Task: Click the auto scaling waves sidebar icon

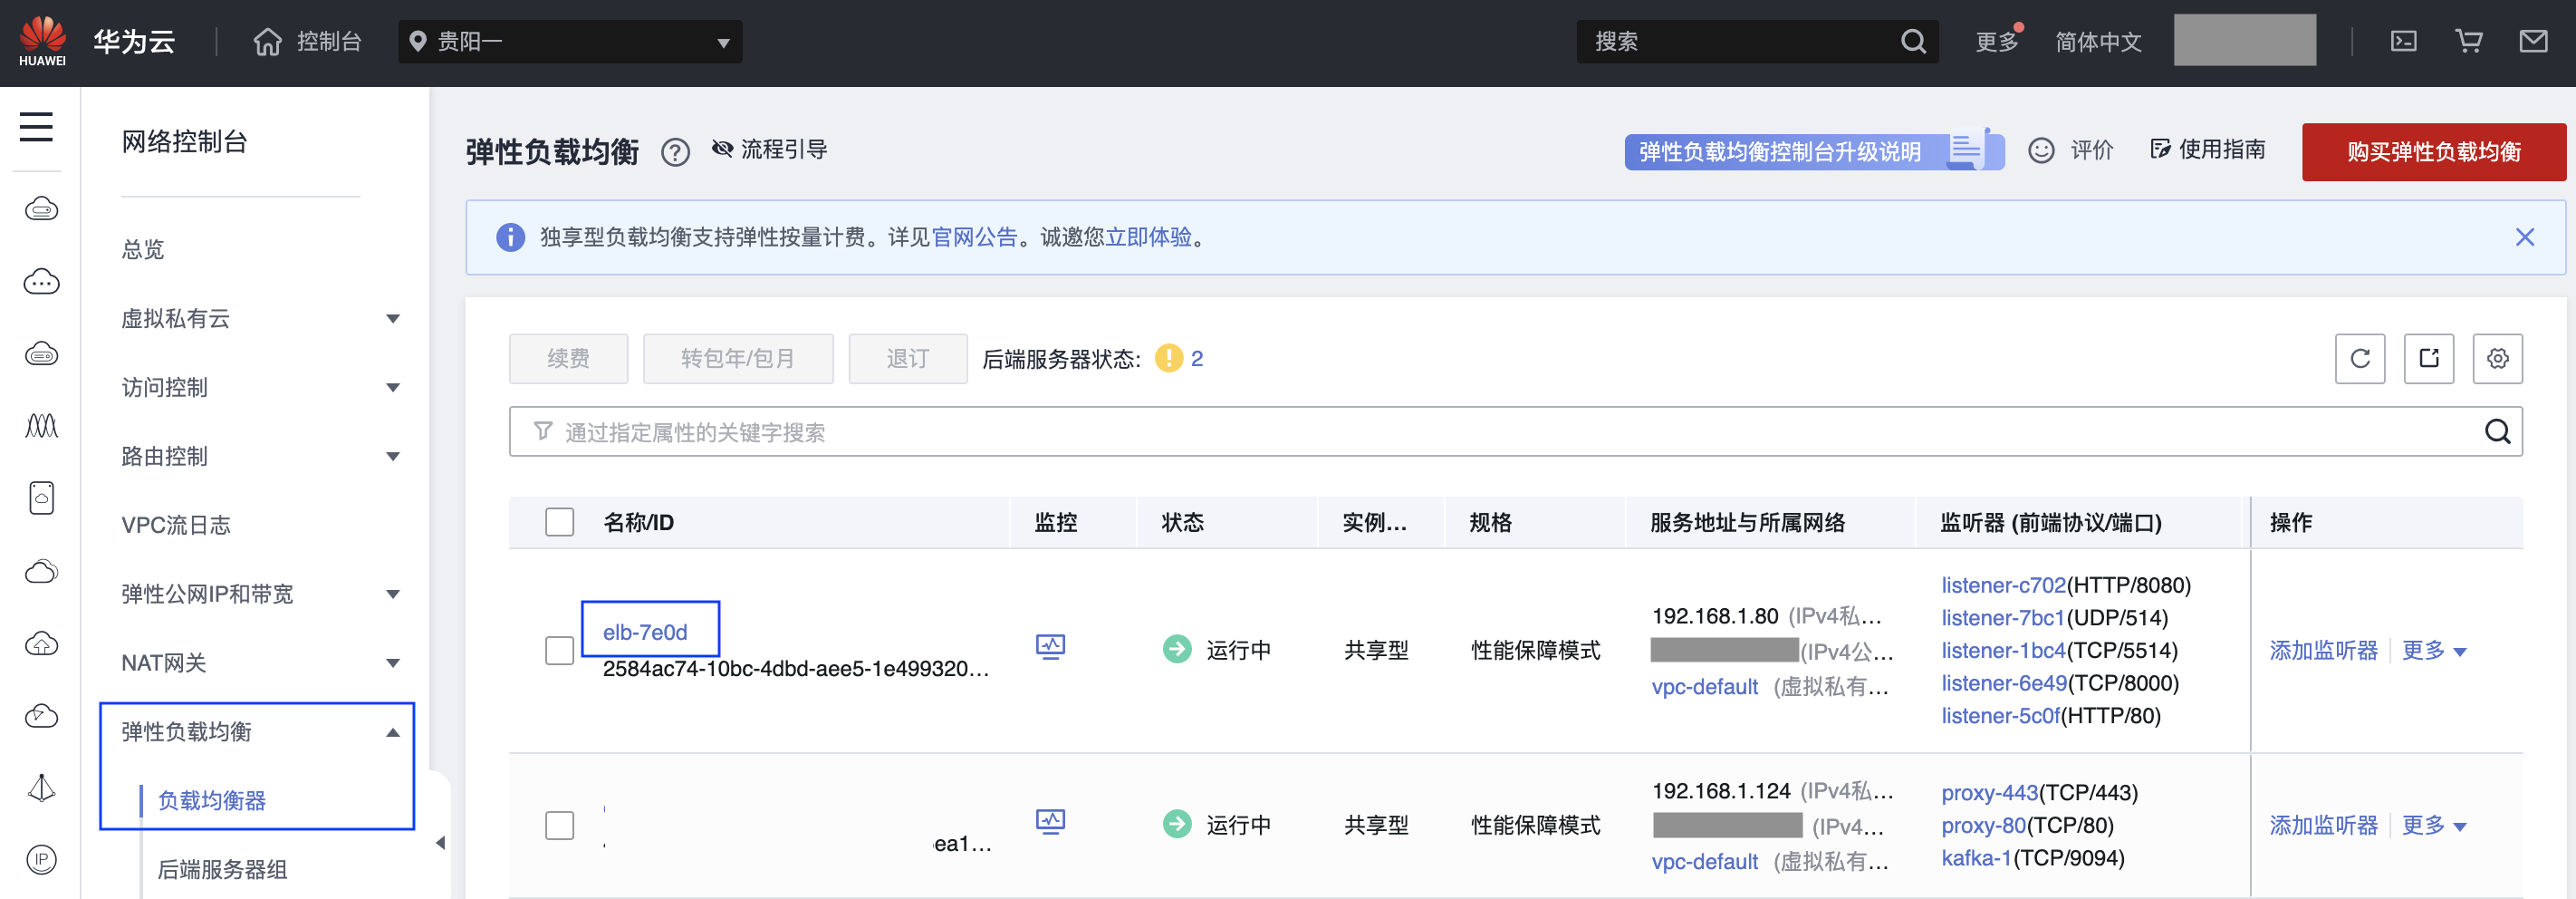Action: tap(41, 426)
